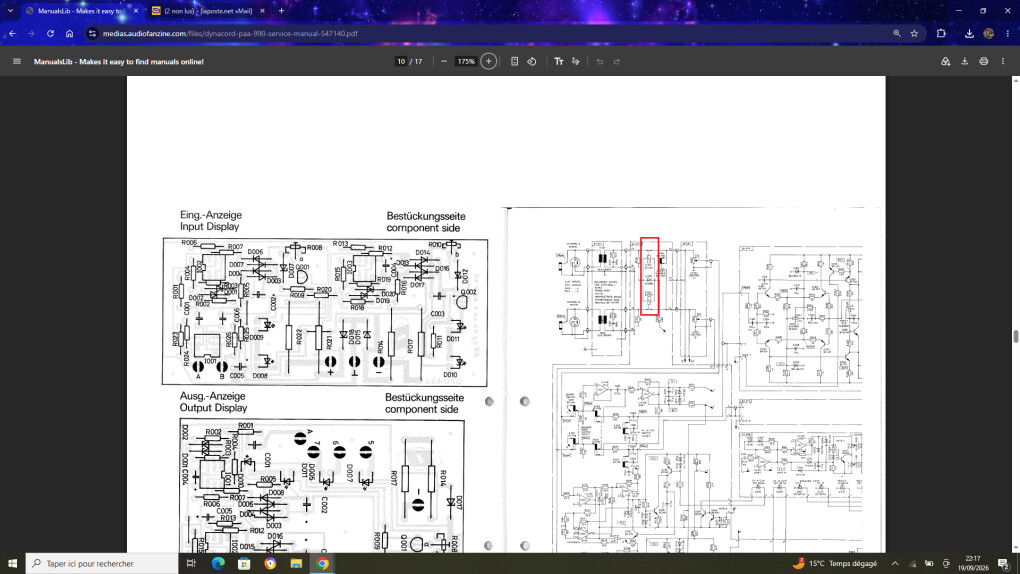Save PDF to Google Drive

tap(945, 61)
